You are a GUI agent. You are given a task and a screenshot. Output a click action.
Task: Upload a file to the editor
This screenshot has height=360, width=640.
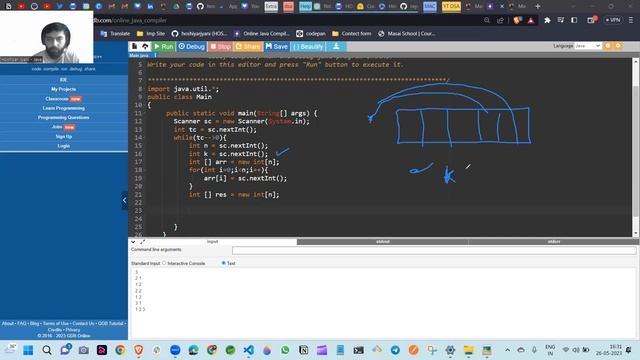click(x=145, y=47)
